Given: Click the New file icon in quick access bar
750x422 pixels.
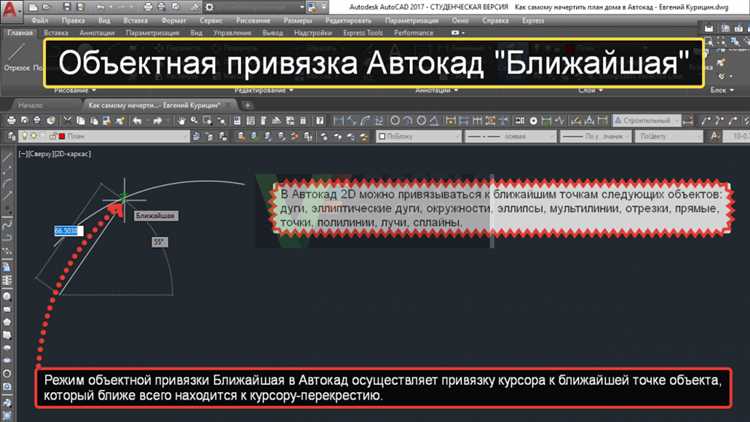Looking at the screenshot, I should coord(33,7).
